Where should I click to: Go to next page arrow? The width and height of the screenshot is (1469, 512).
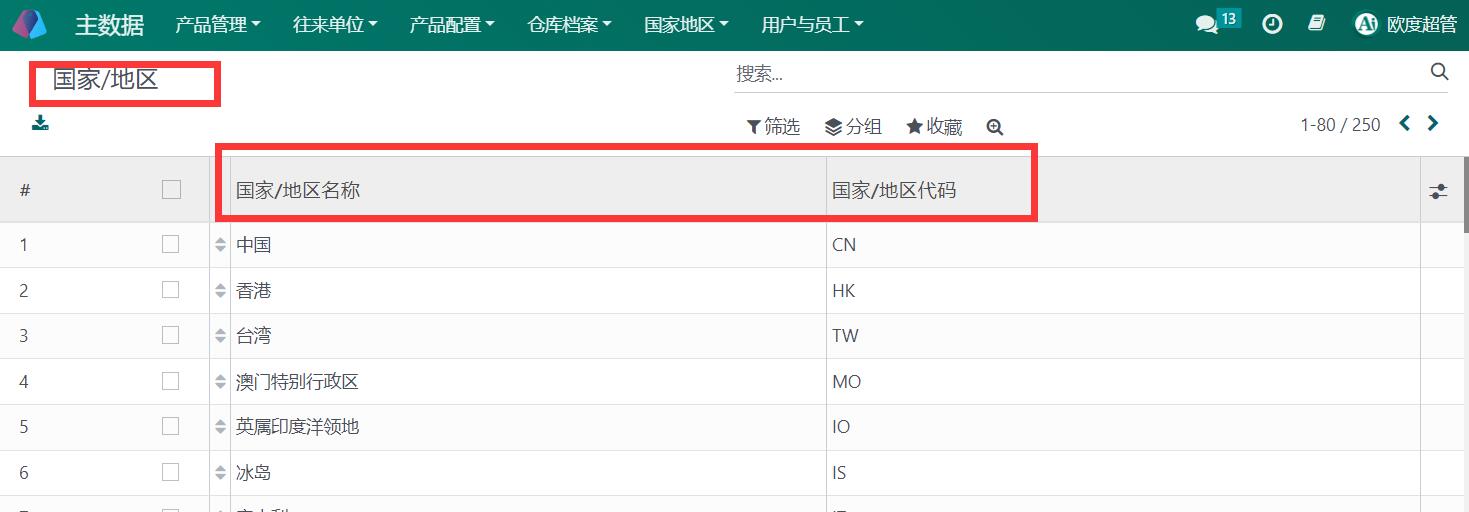coord(1433,123)
